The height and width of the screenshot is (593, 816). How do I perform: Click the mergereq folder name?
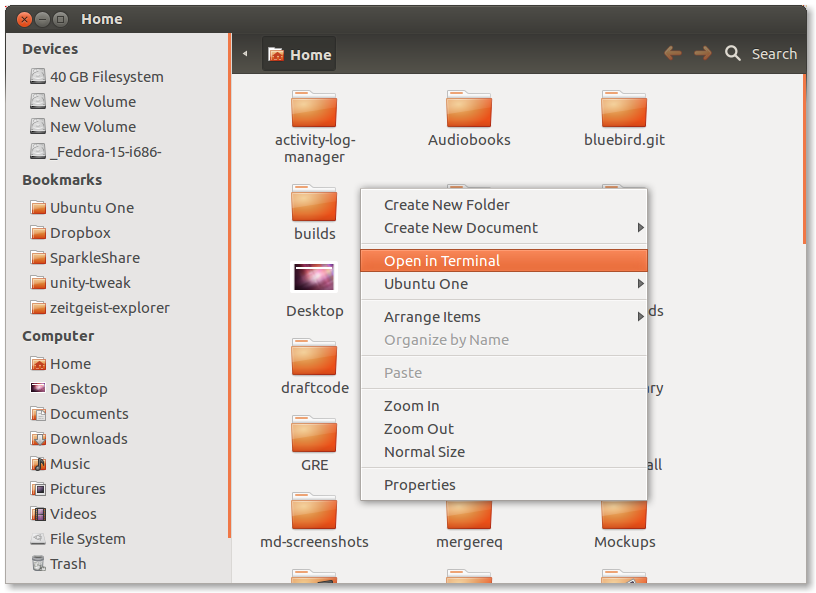[x=469, y=542]
